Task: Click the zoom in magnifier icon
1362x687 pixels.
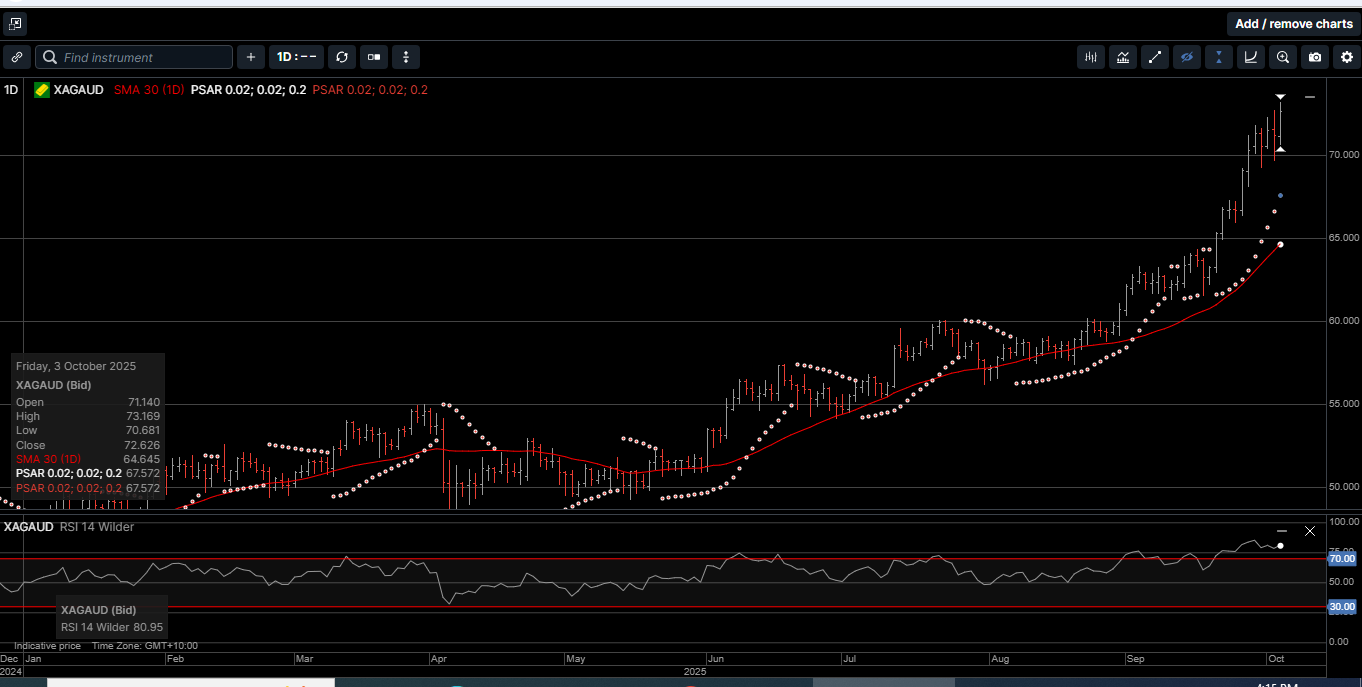Action: click(x=1283, y=58)
